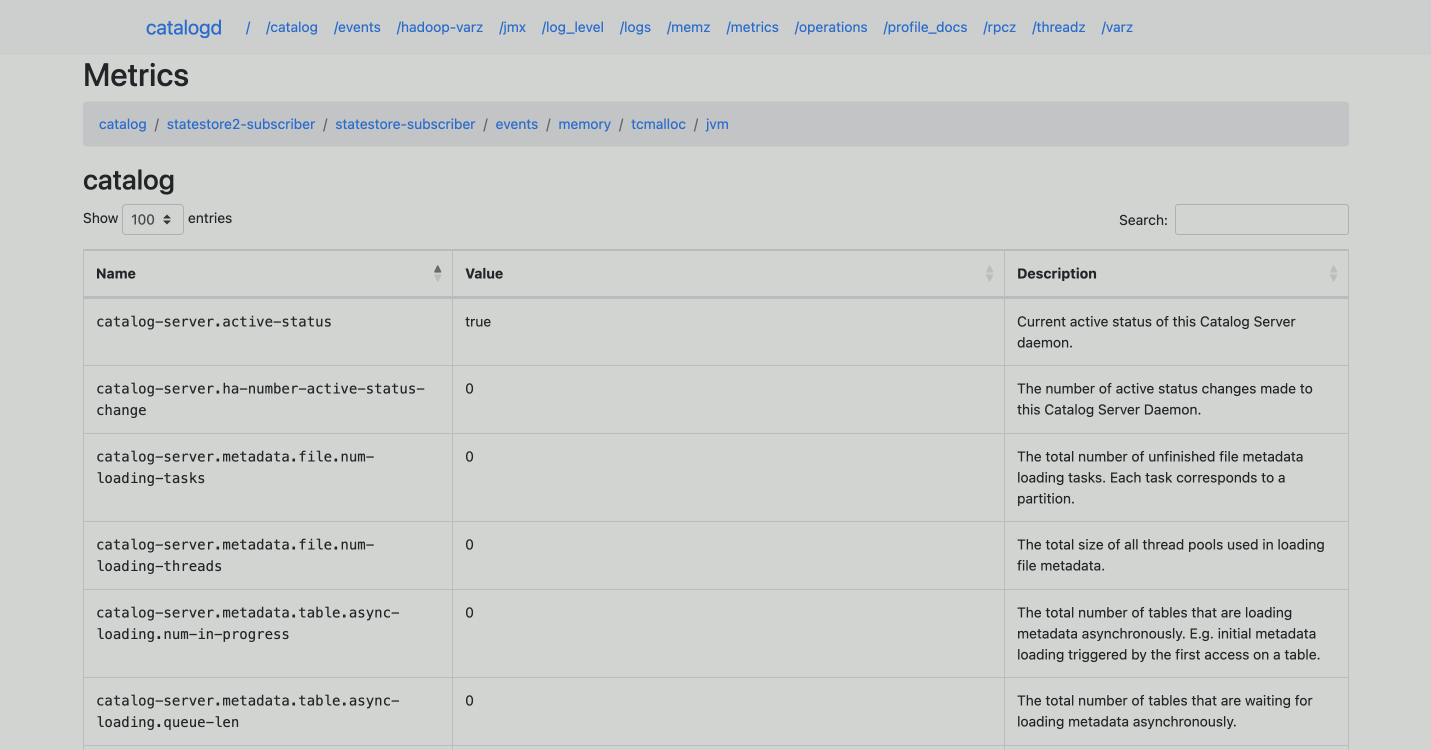Select value 0 in async-loading.queue-len row
Viewport: 1431px width, 750px height.
469,701
